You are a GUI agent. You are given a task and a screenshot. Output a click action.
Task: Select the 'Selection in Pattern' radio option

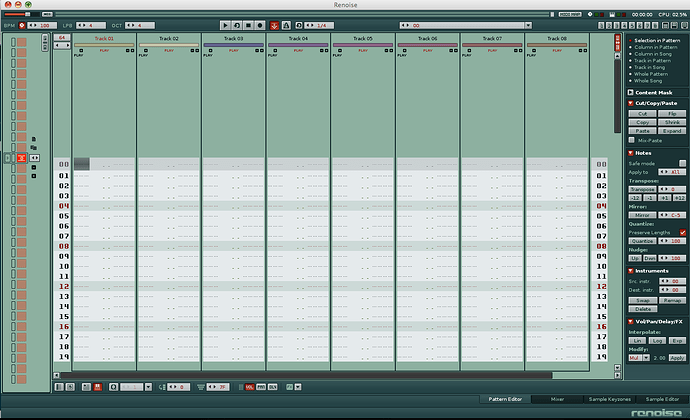(655, 40)
